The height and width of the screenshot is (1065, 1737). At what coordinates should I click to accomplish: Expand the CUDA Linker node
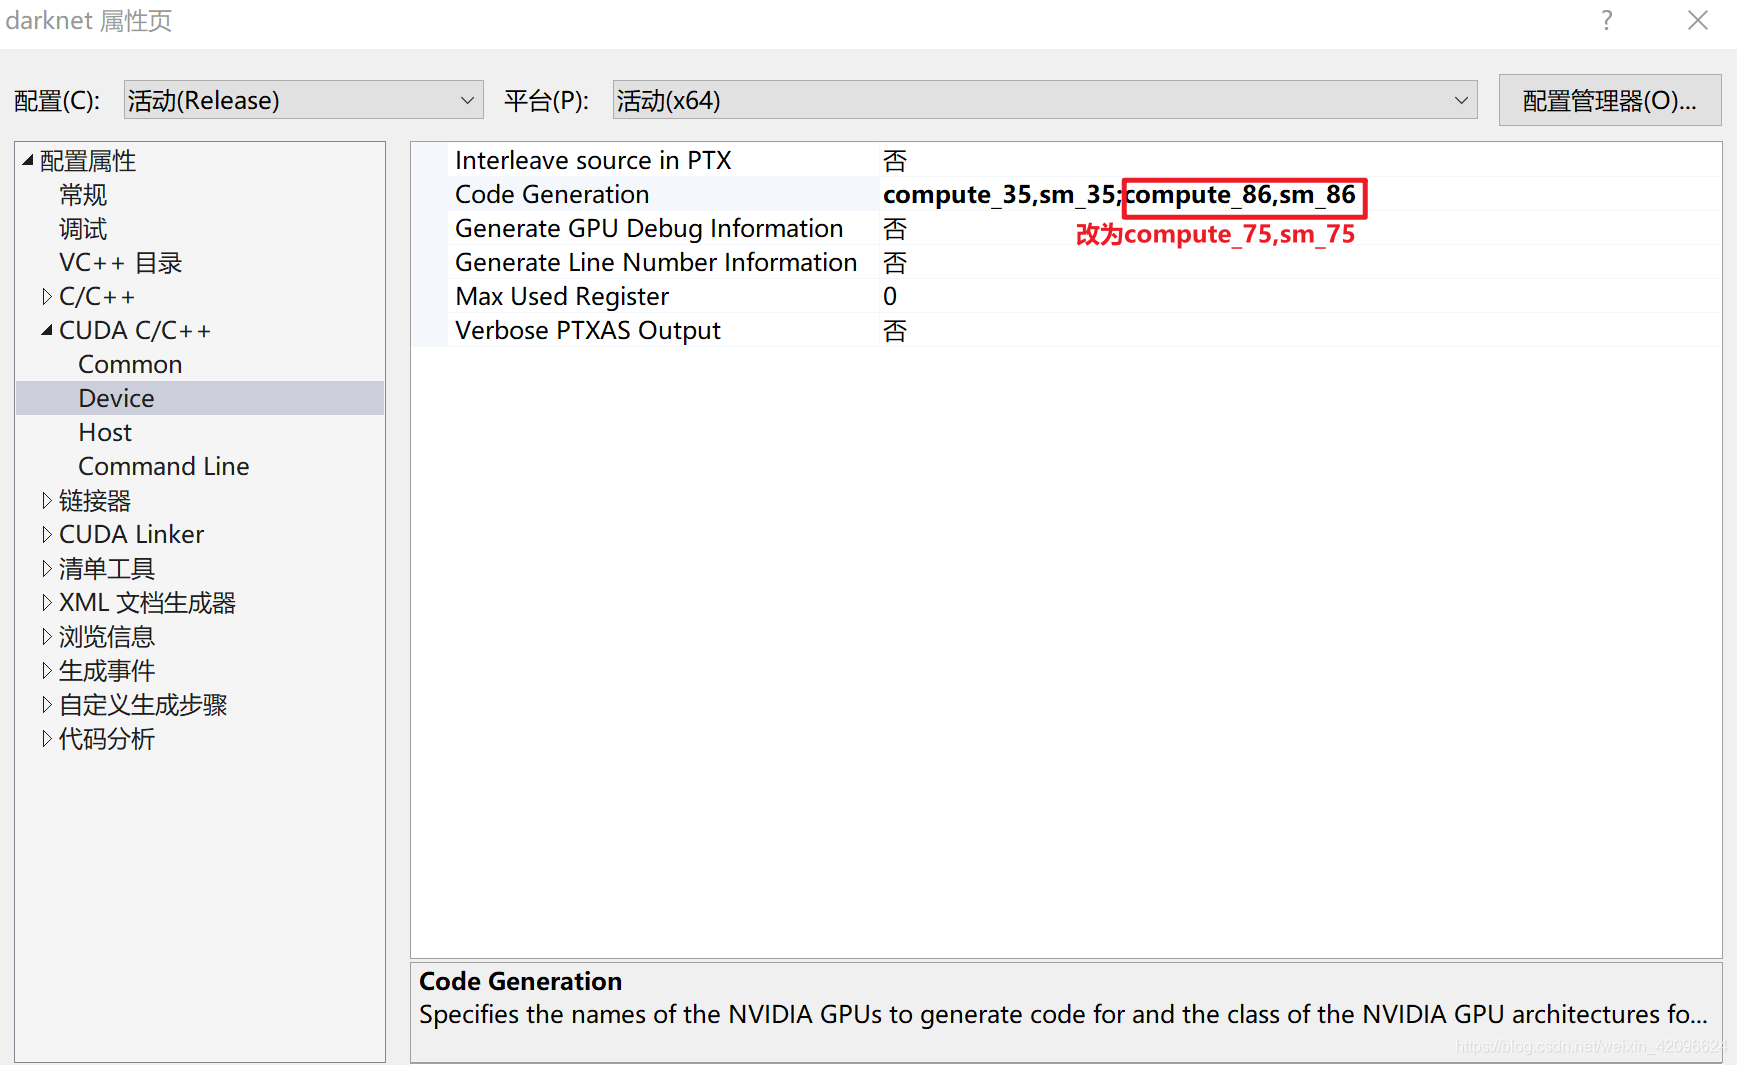point(47,534)
